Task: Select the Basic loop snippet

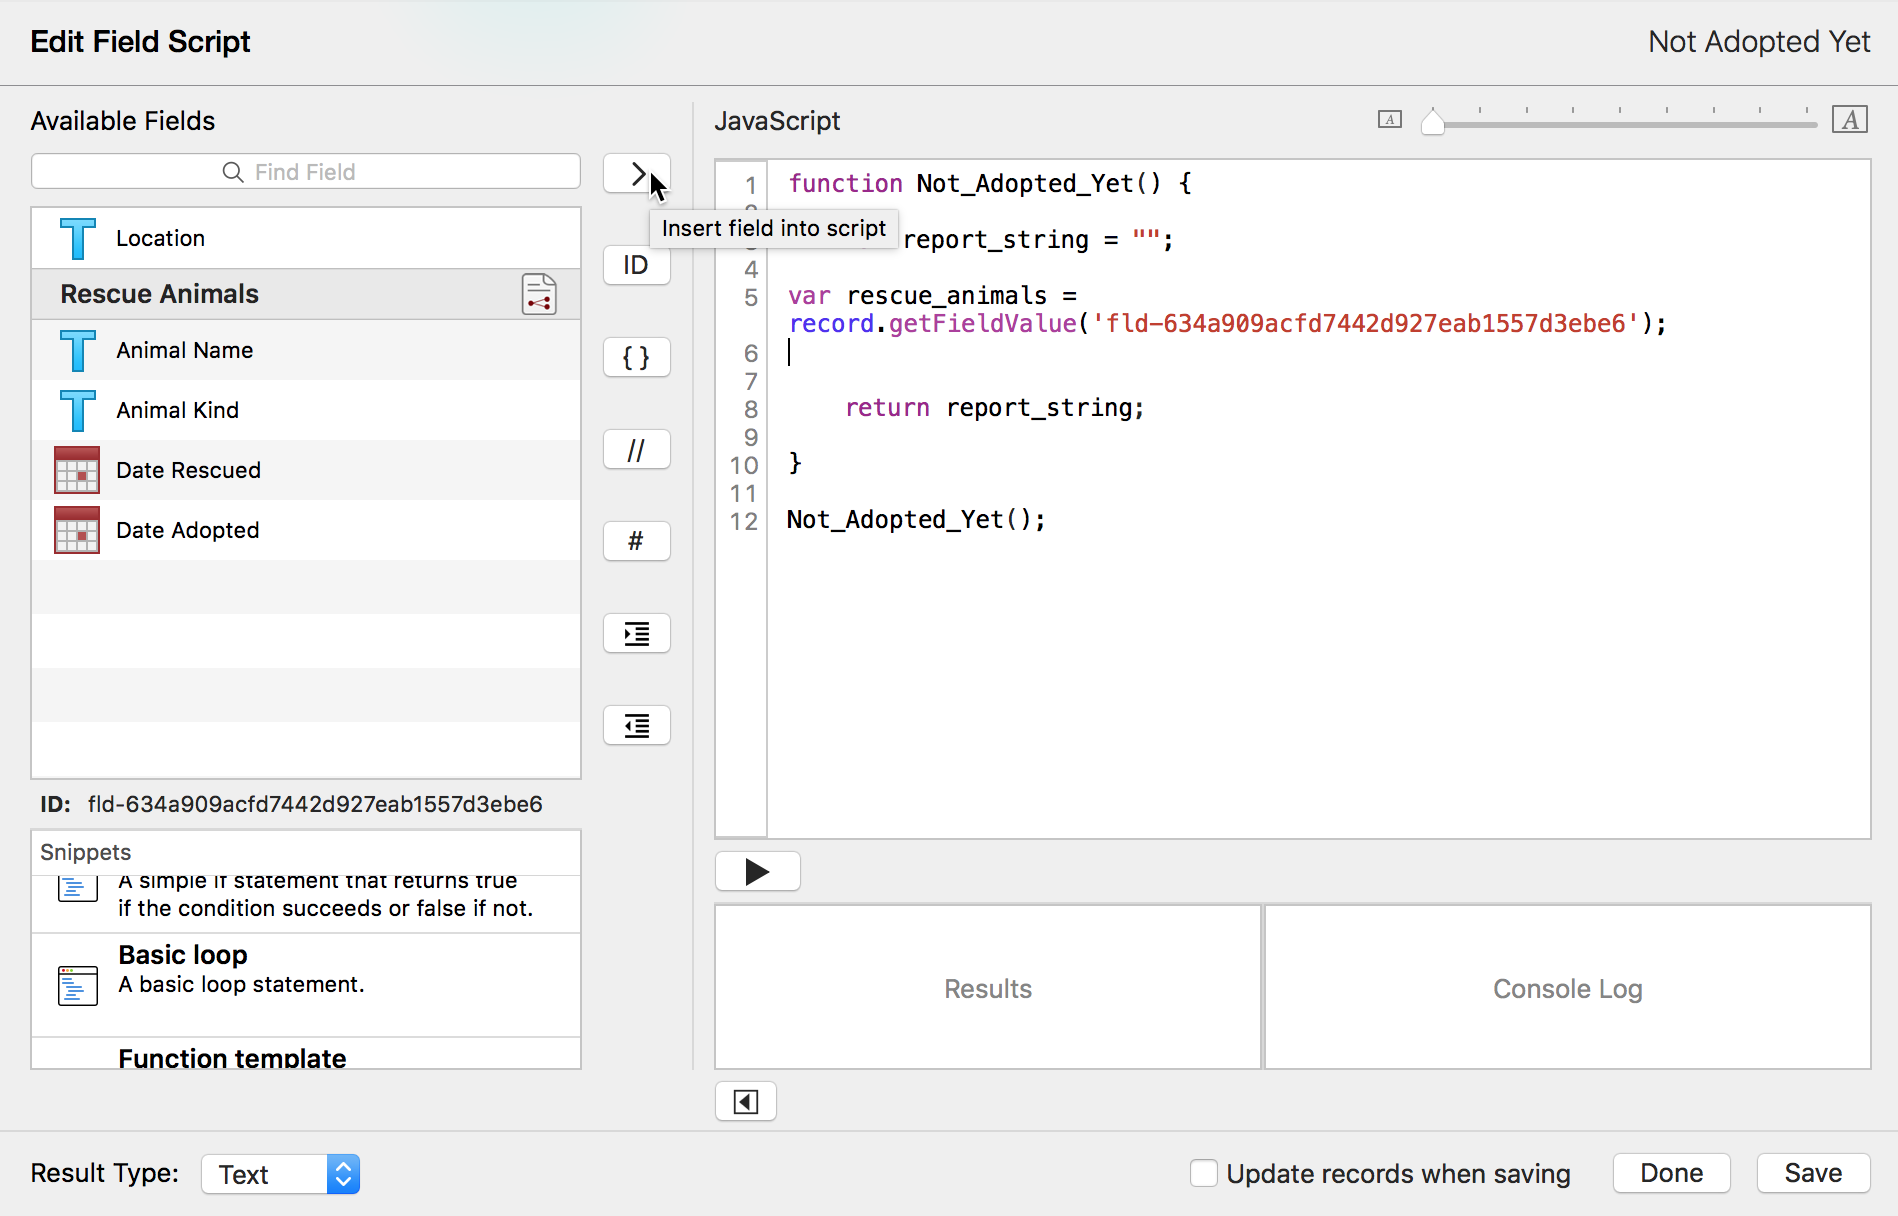Action: pyautogui.click(x=306, y=985)
